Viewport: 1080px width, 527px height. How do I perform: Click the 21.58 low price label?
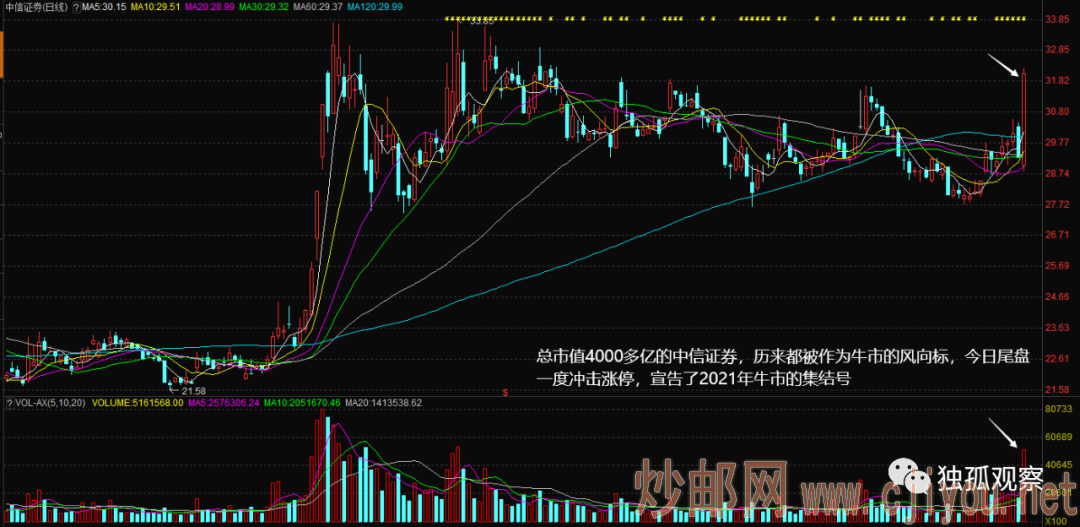[x=191, y=390]
